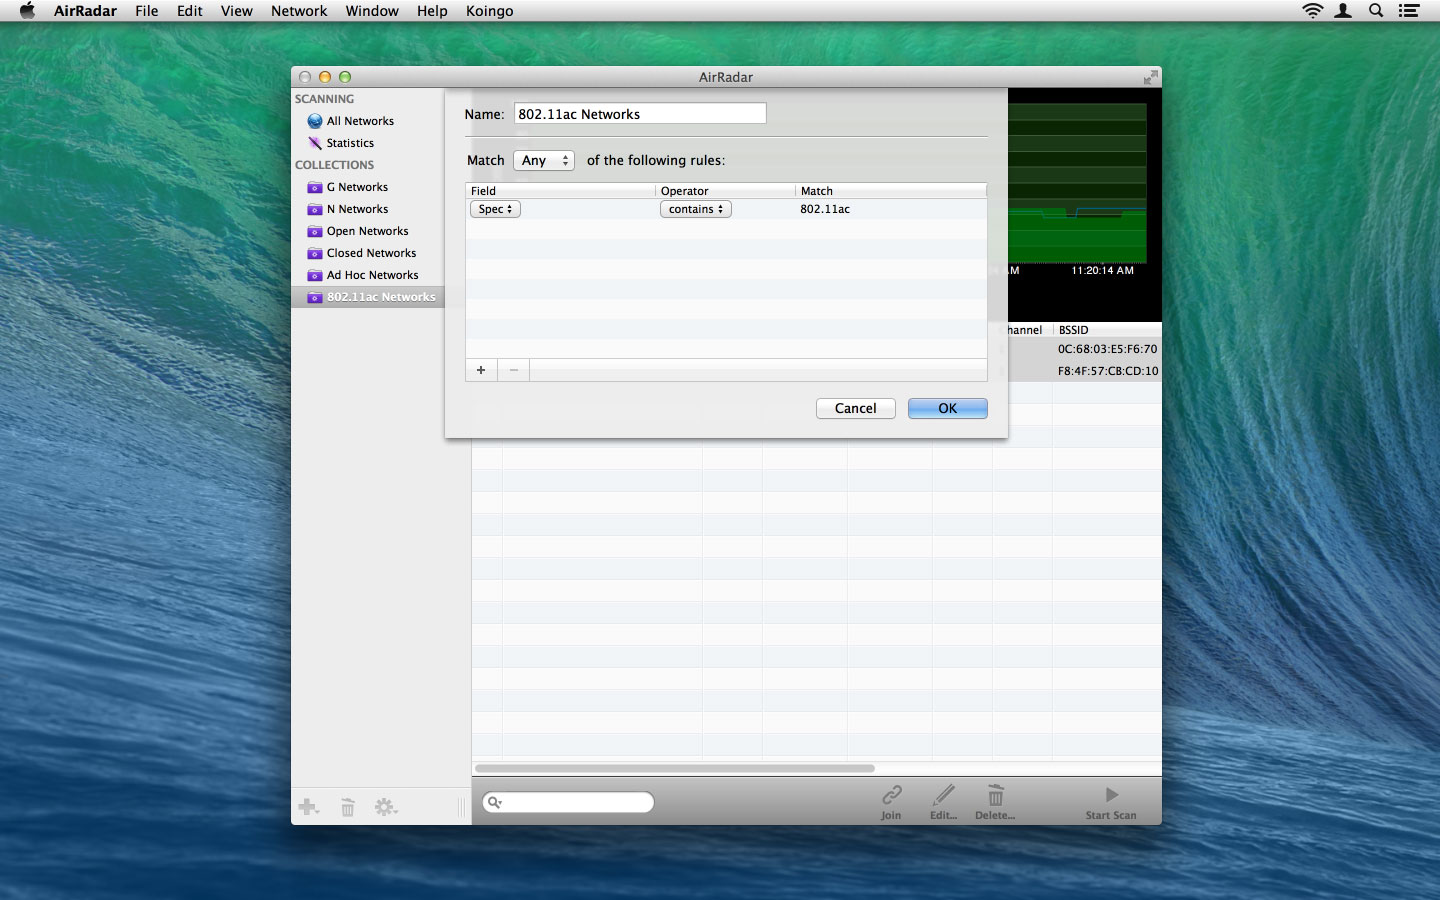
Task: Click the All Networks globe icon
Action: pos(315,121)
